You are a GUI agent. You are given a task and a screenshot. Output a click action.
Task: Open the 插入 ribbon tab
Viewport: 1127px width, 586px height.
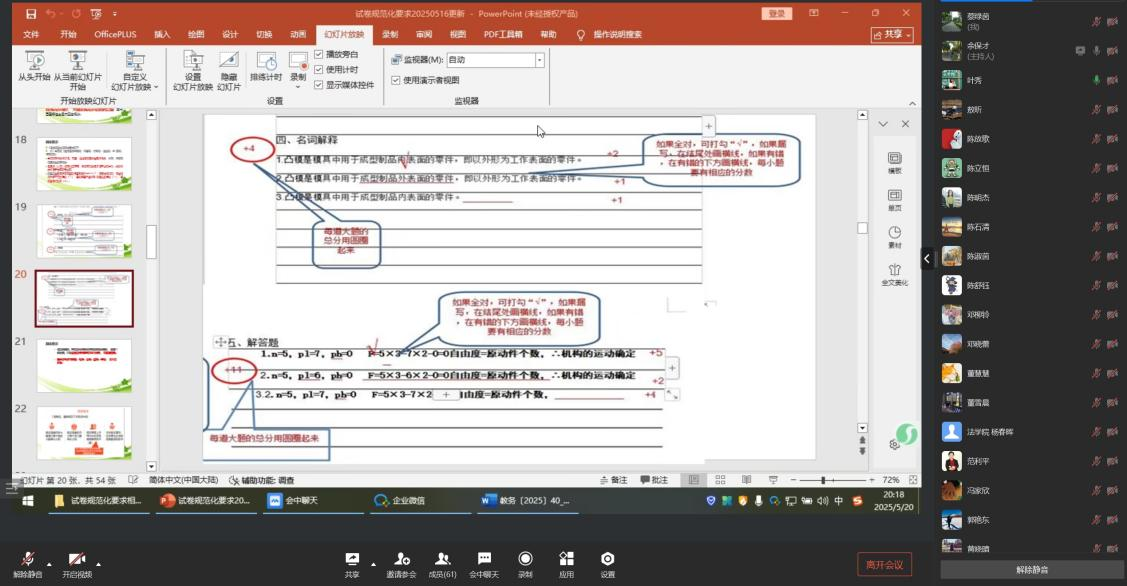coord(162,34)
